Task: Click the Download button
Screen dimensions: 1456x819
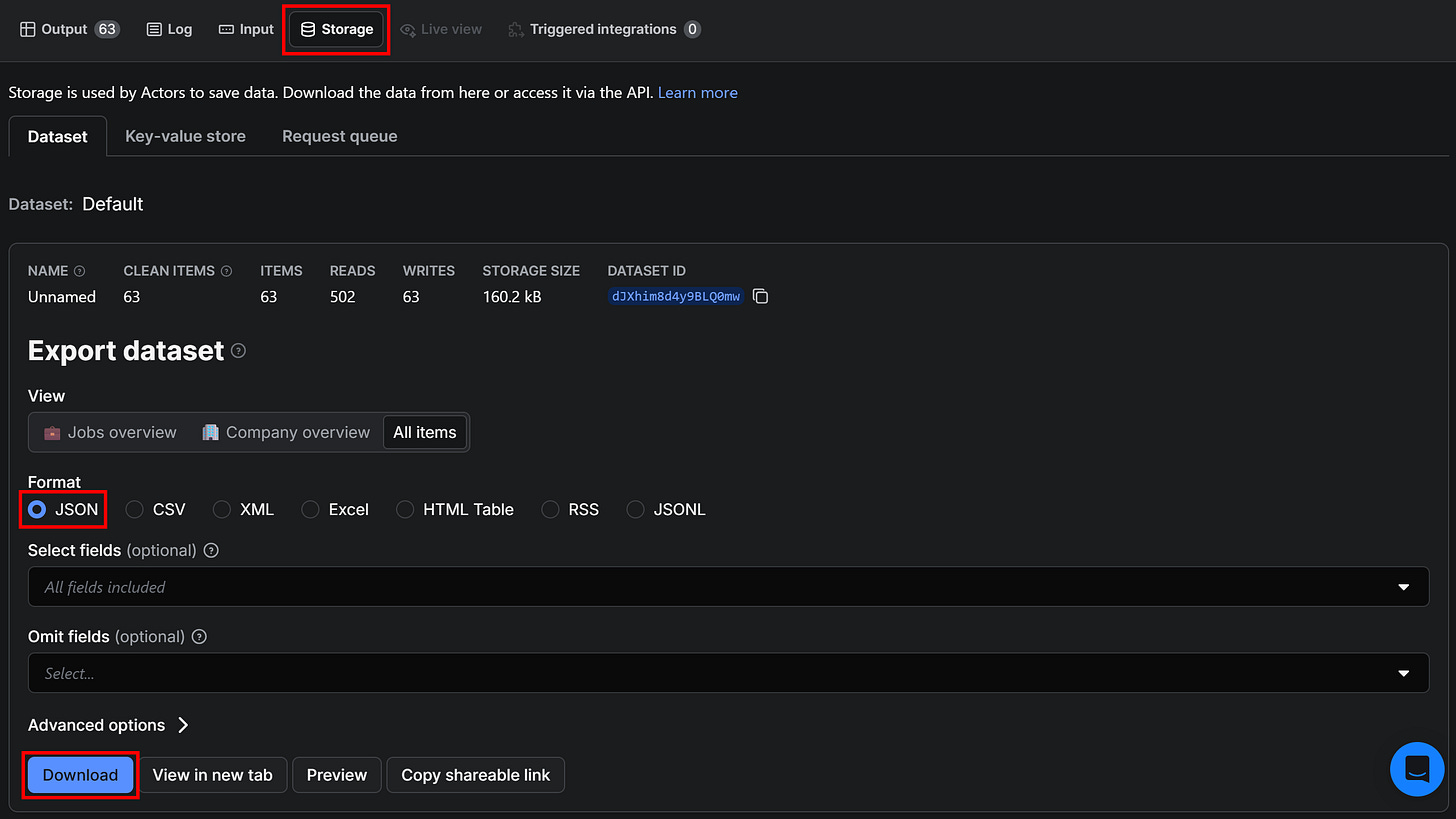Action: [80, 775]
